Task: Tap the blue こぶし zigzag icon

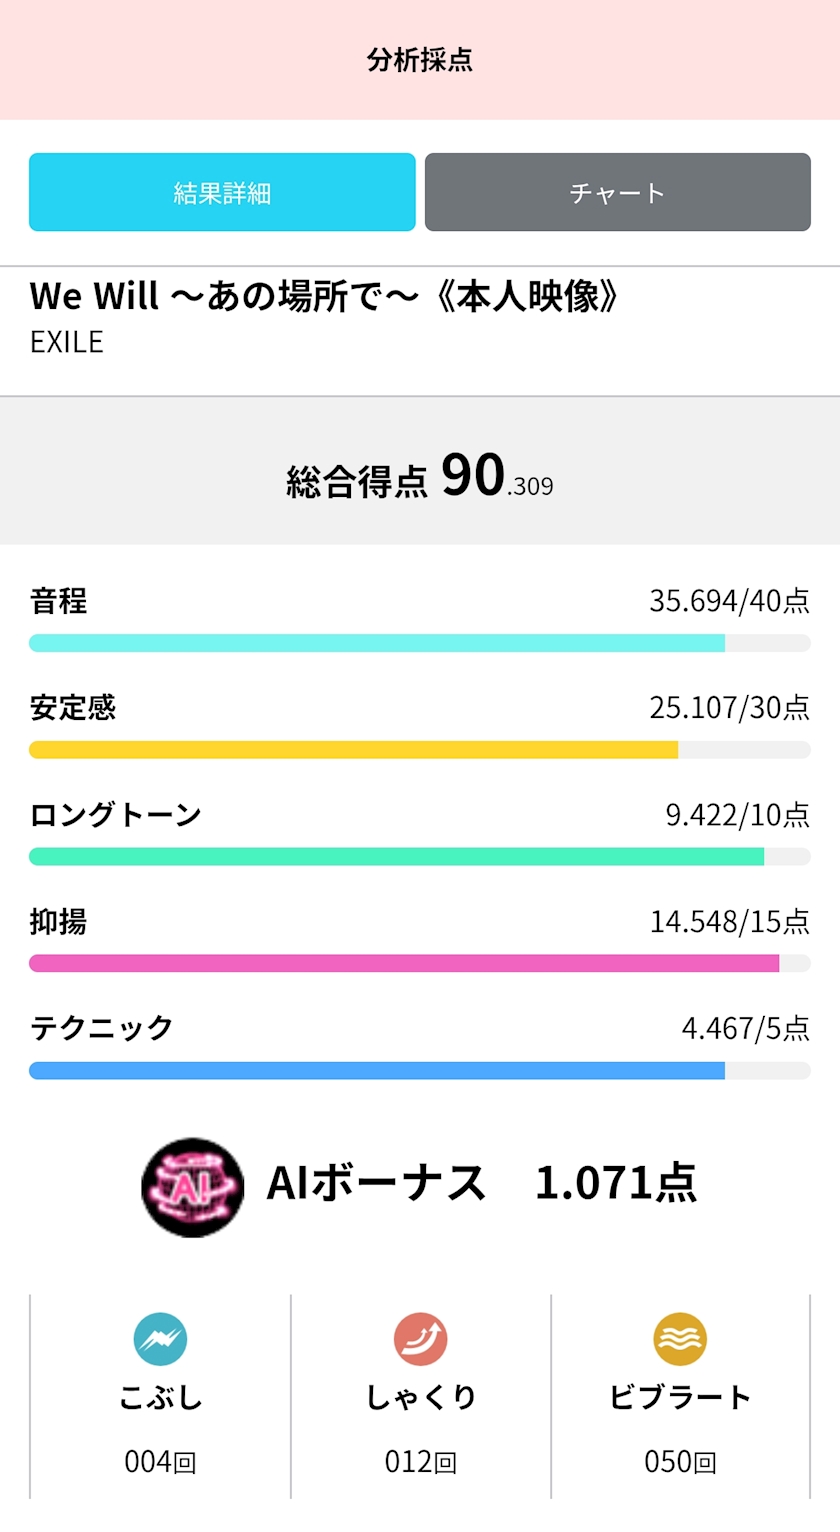Action: (160, 1339)
